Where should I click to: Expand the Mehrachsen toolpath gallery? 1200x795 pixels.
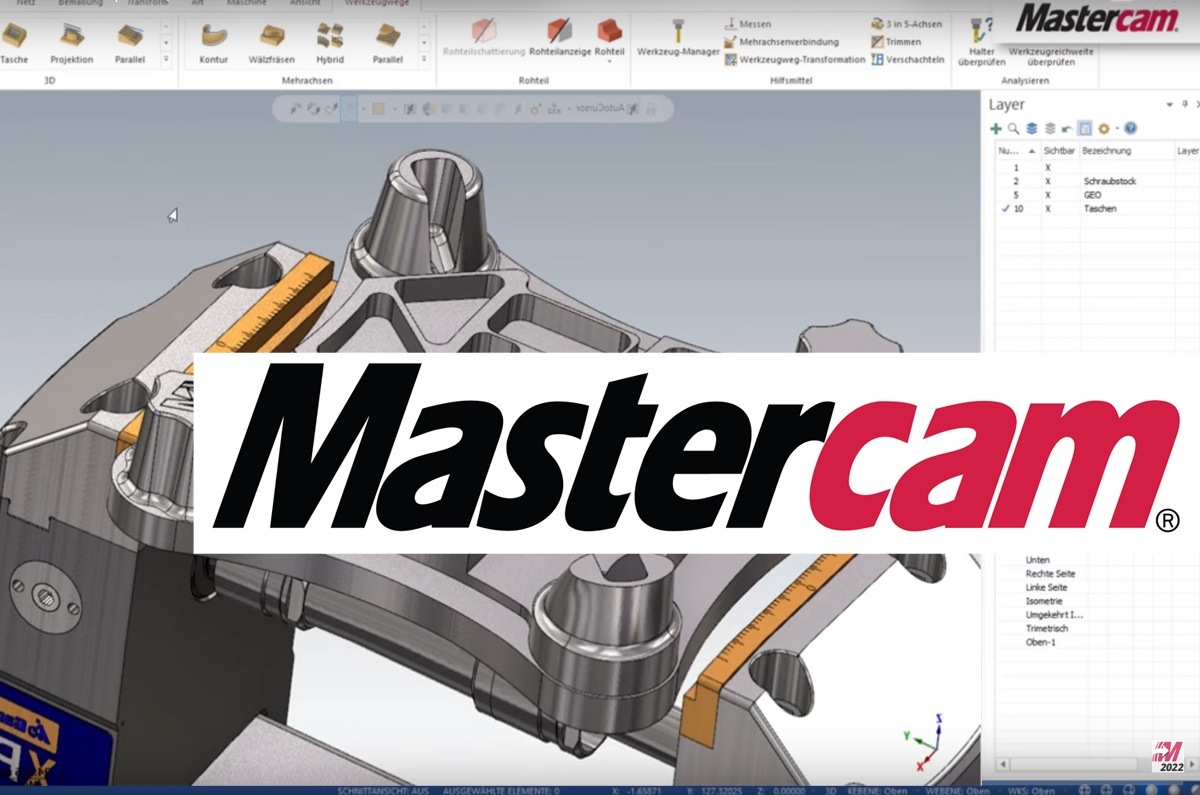coord(424,60)
